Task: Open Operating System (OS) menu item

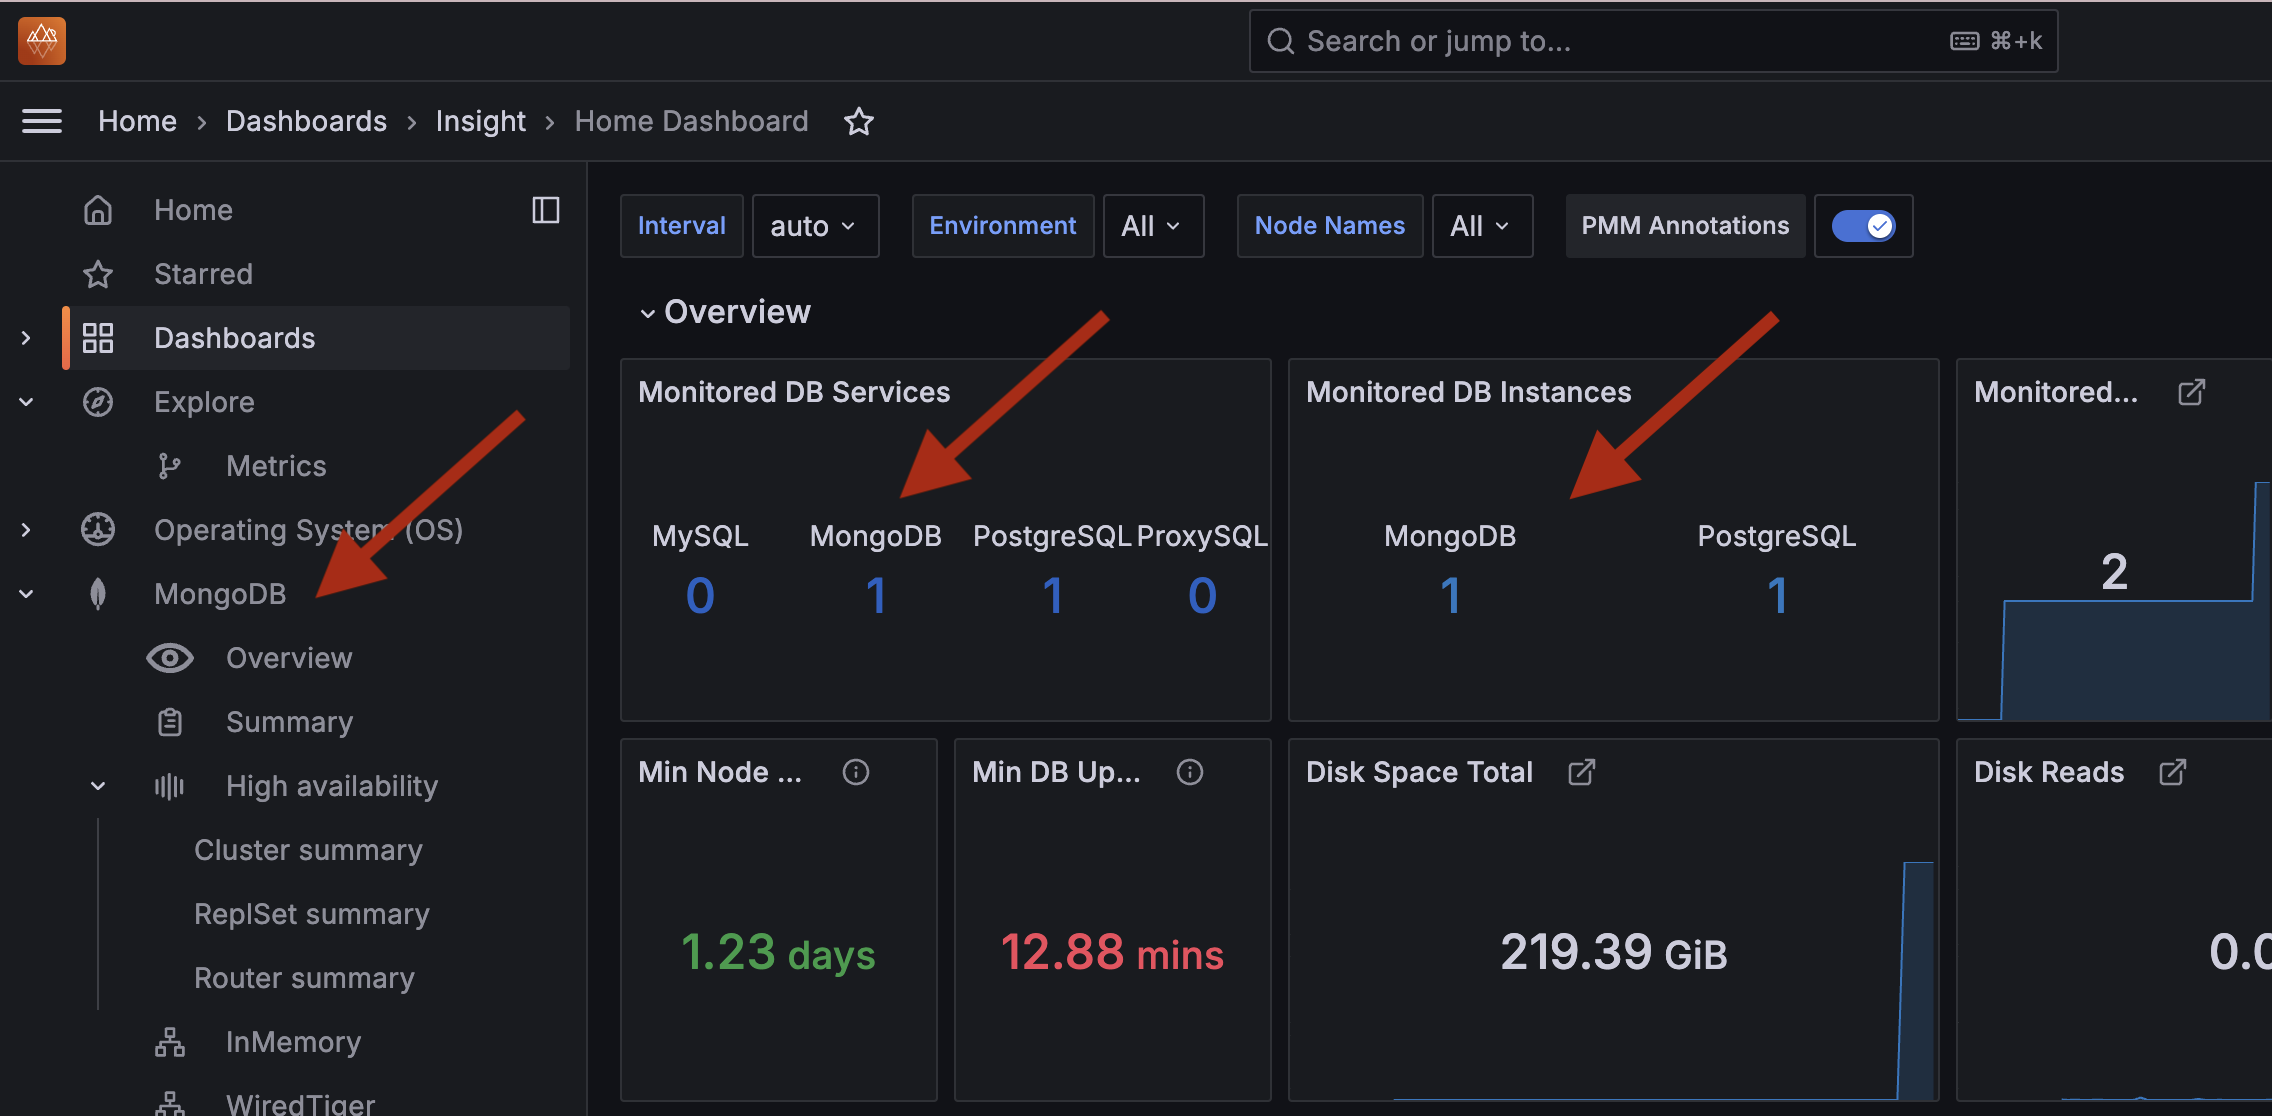Action: pos(308,530)
